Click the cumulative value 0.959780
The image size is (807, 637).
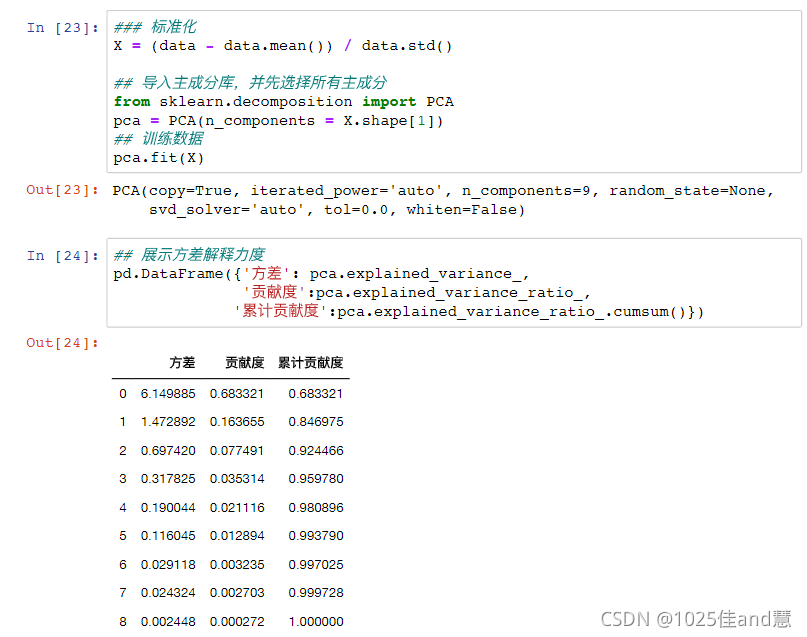coord(315,479)
